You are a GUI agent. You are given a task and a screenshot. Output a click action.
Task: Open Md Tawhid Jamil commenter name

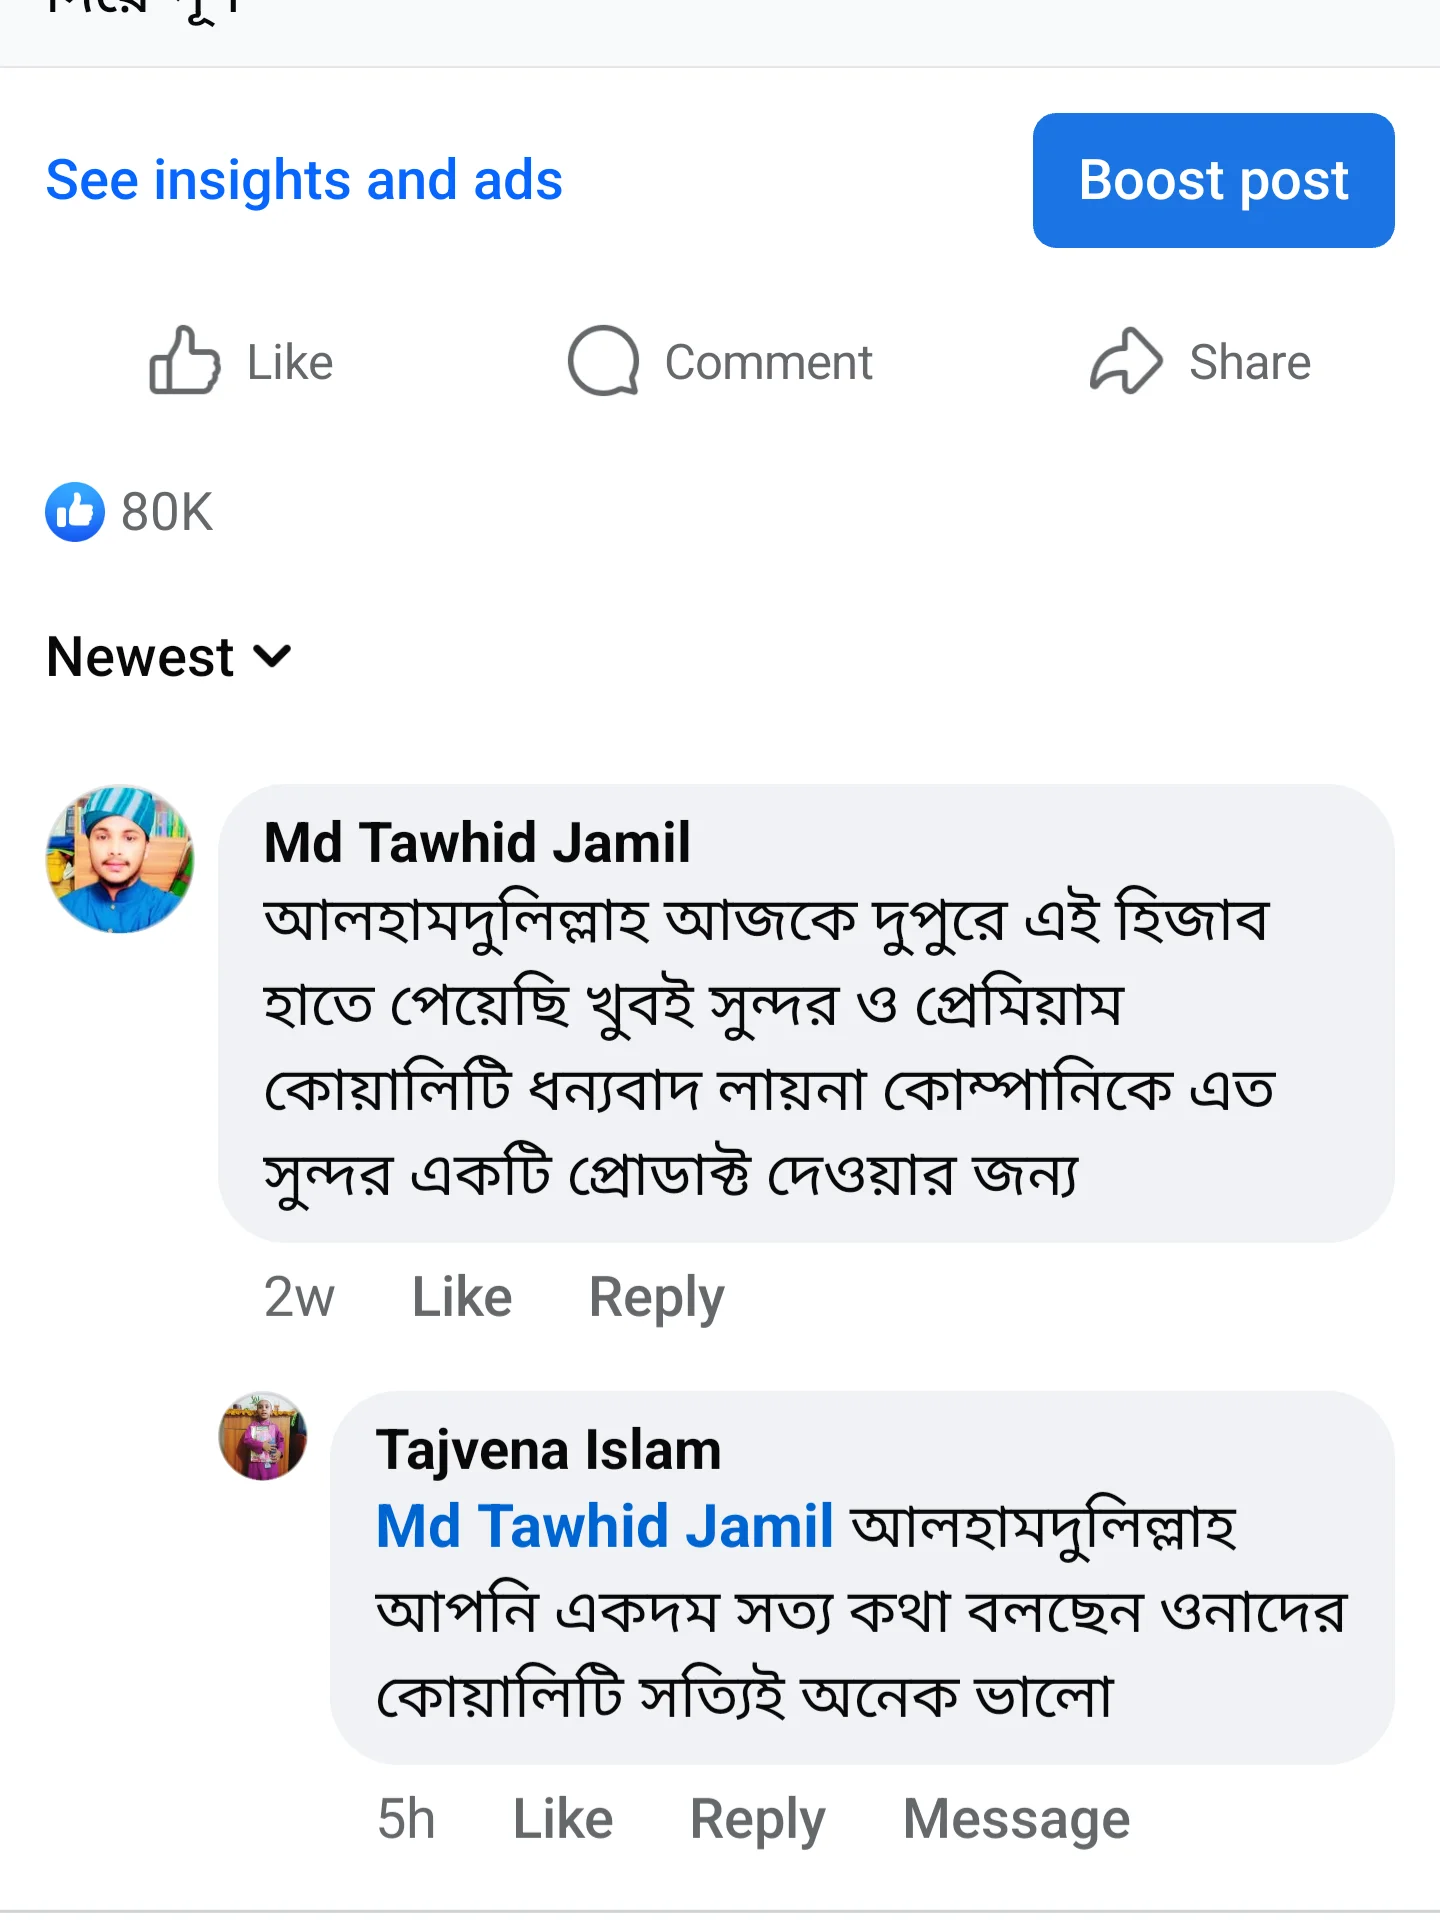(x=477, y=842)
